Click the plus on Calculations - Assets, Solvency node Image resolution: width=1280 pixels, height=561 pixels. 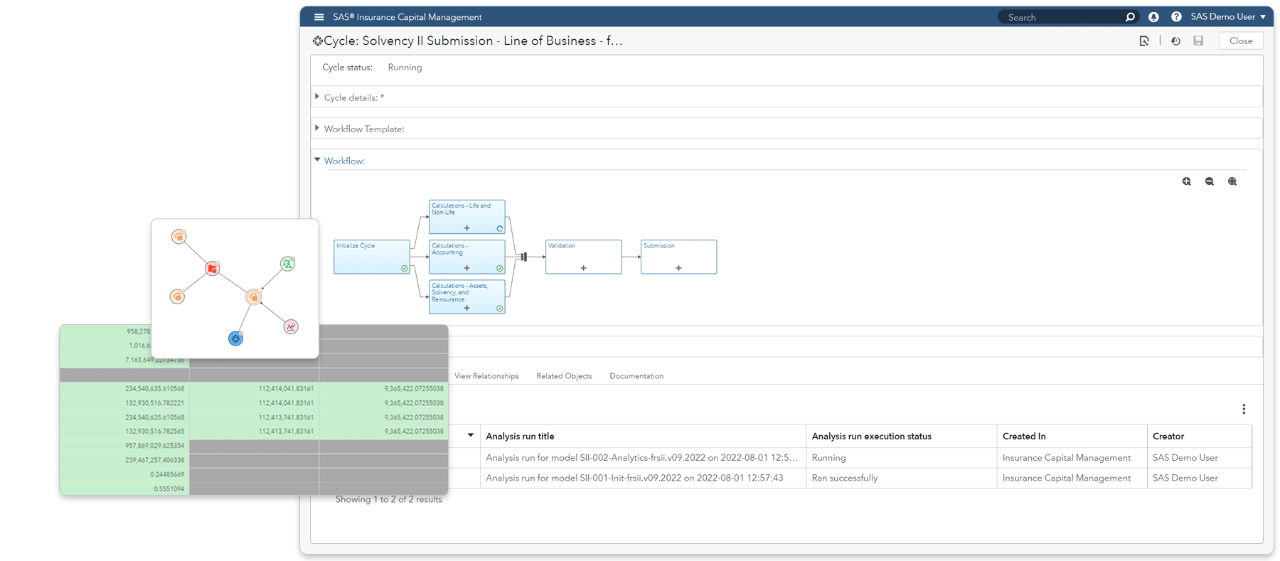tap(467, 308)
